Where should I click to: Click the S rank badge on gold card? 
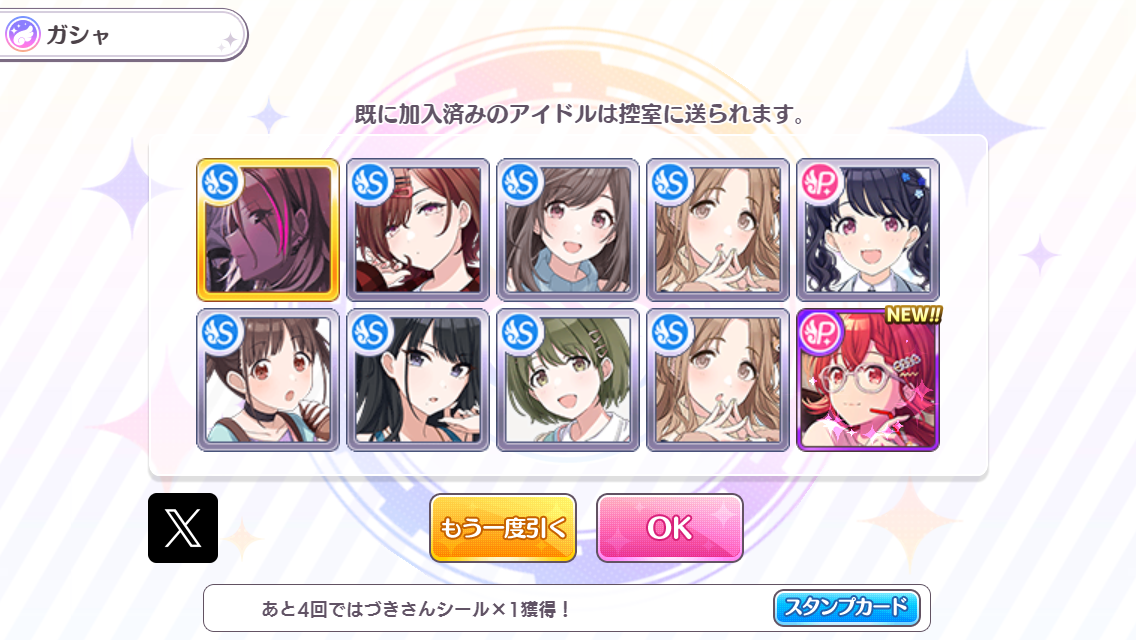[x=221, y=183]
